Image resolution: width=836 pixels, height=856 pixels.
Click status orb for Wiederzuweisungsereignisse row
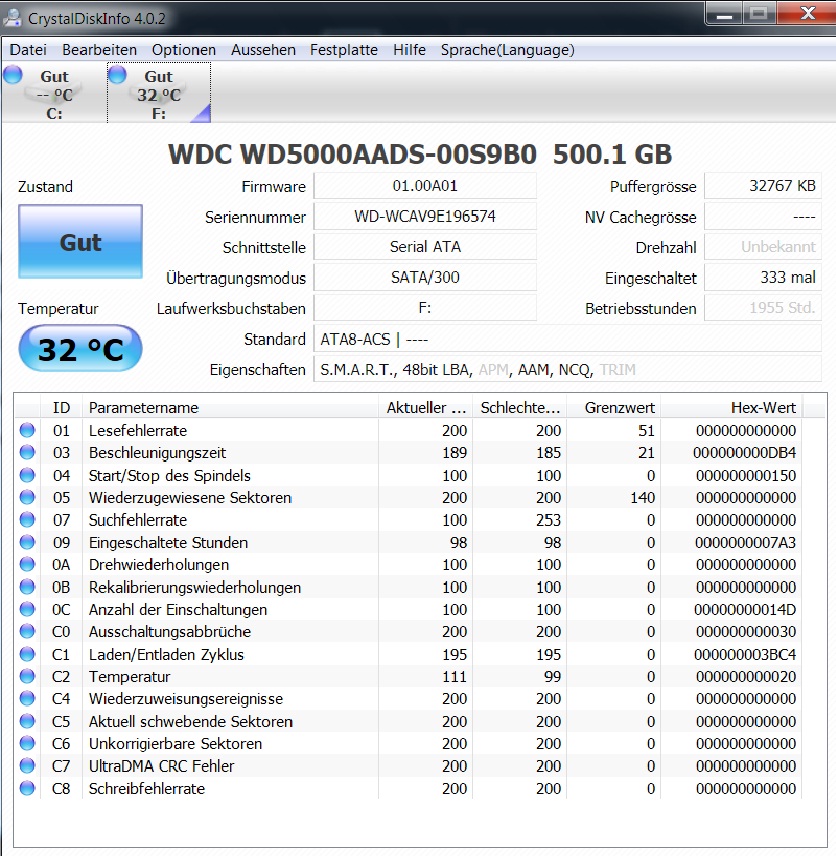click(x=27, y=699)
